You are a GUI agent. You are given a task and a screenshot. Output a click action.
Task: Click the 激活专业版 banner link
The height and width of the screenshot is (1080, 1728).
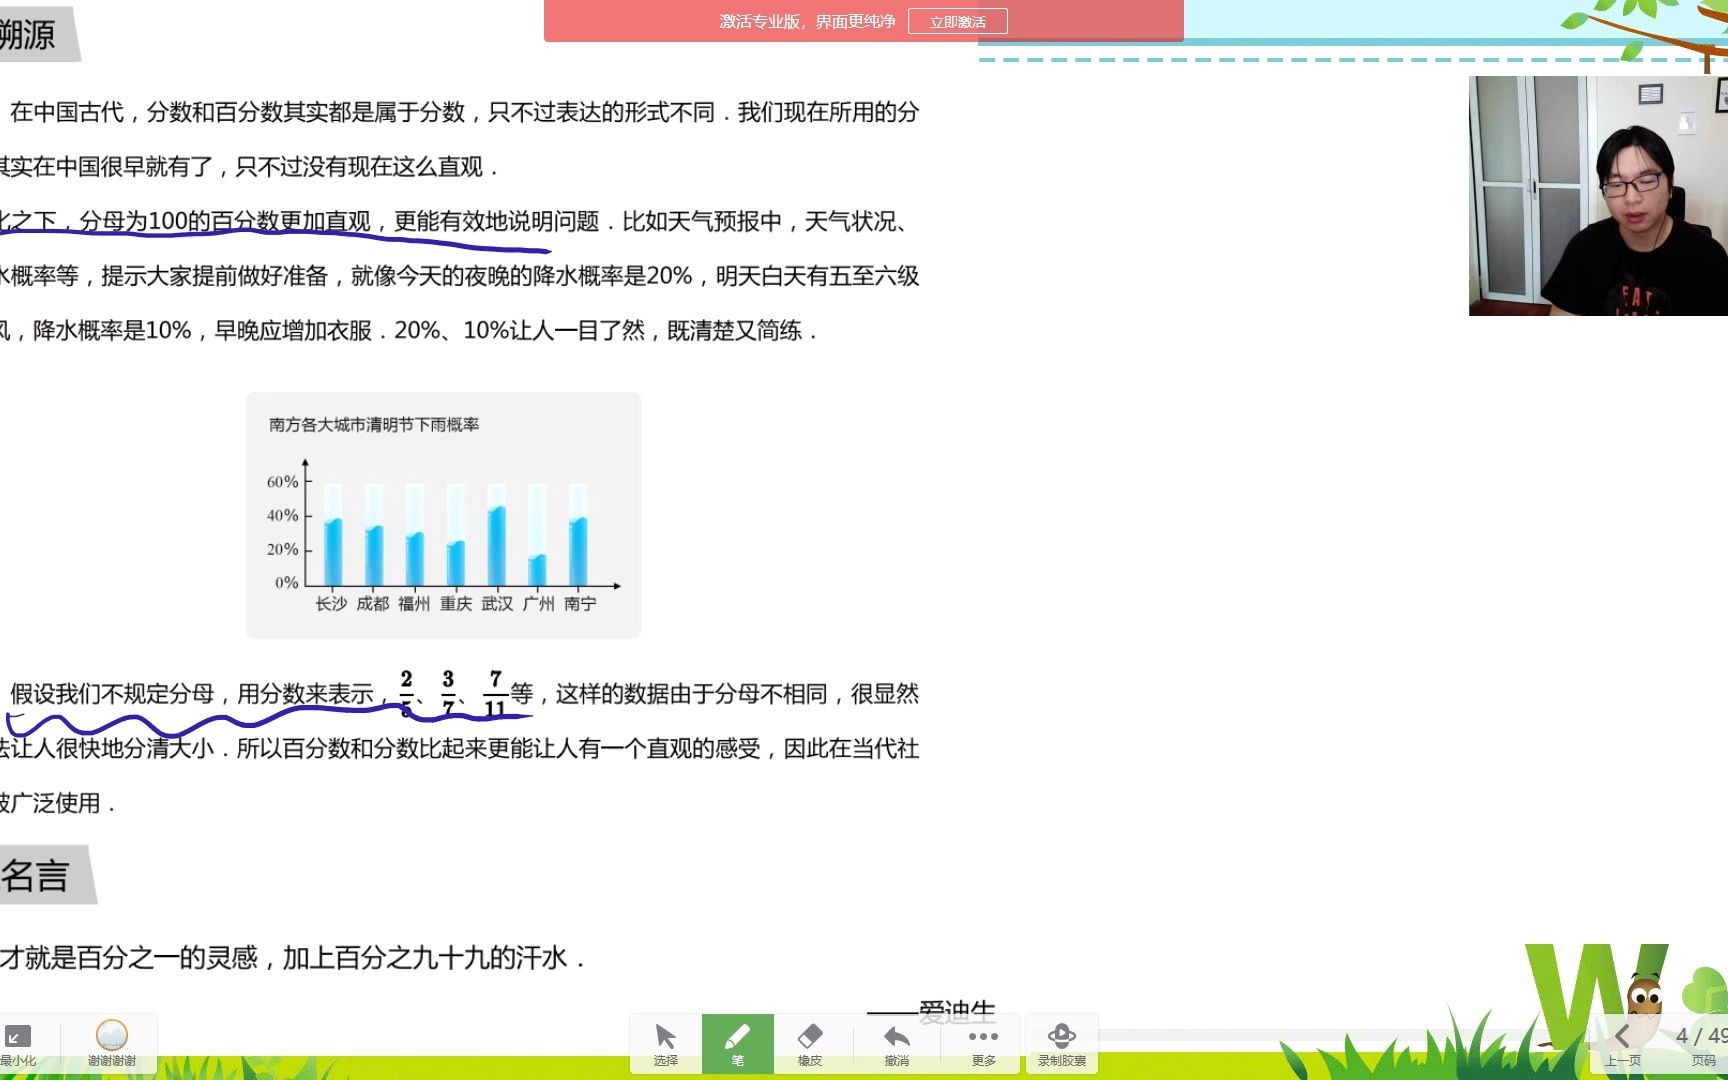[806, 20]
